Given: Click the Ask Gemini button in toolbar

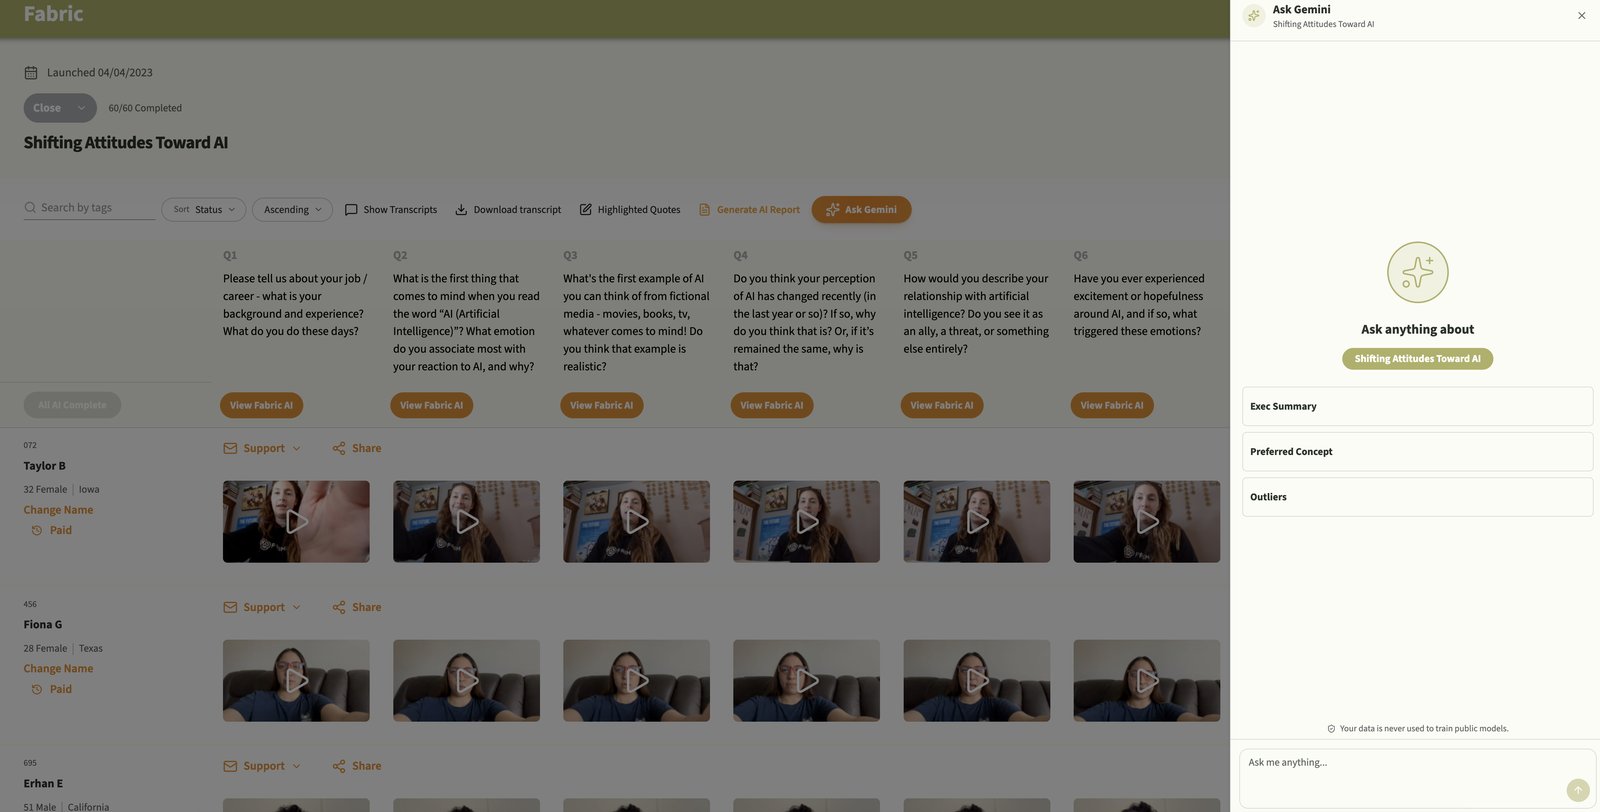Looking at the screenshot, I should [x=861, y=210].
